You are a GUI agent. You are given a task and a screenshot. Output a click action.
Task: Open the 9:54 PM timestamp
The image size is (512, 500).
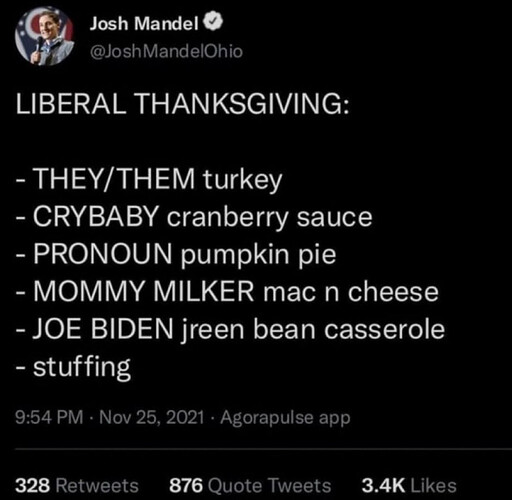[x=49, y=417]
